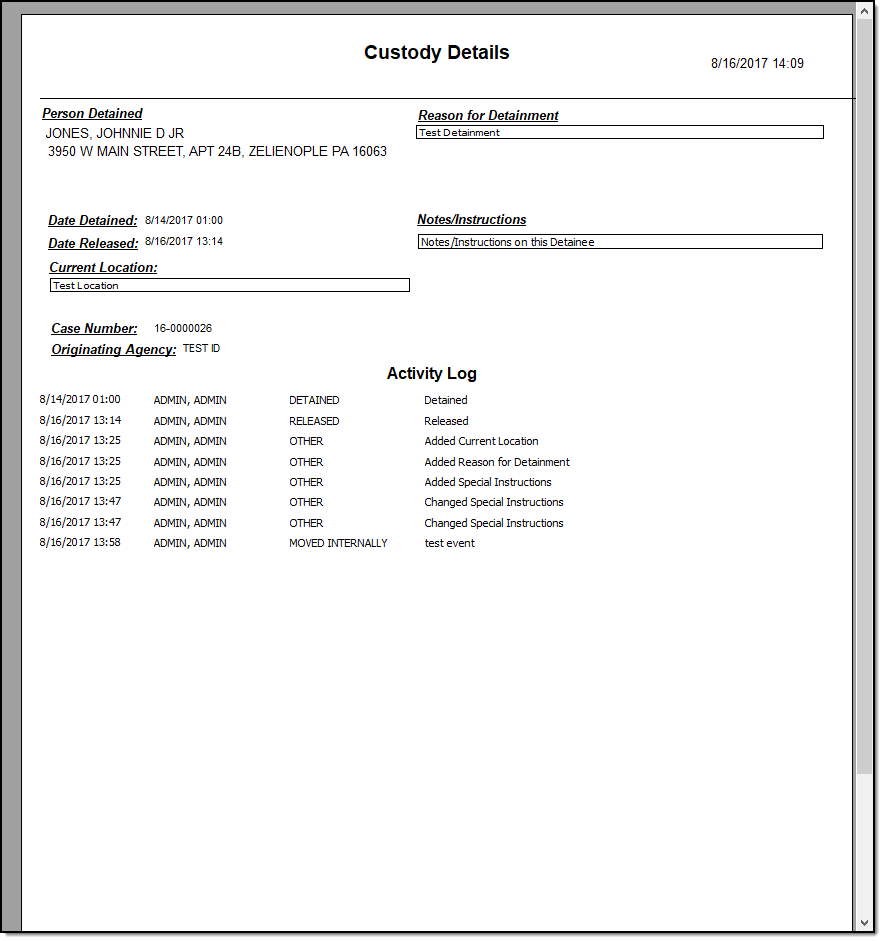This screenshot has height=941, width=883.
Task: Click the scroll down arrow on the vertical scrollbar
Action: tap(865, 923)
